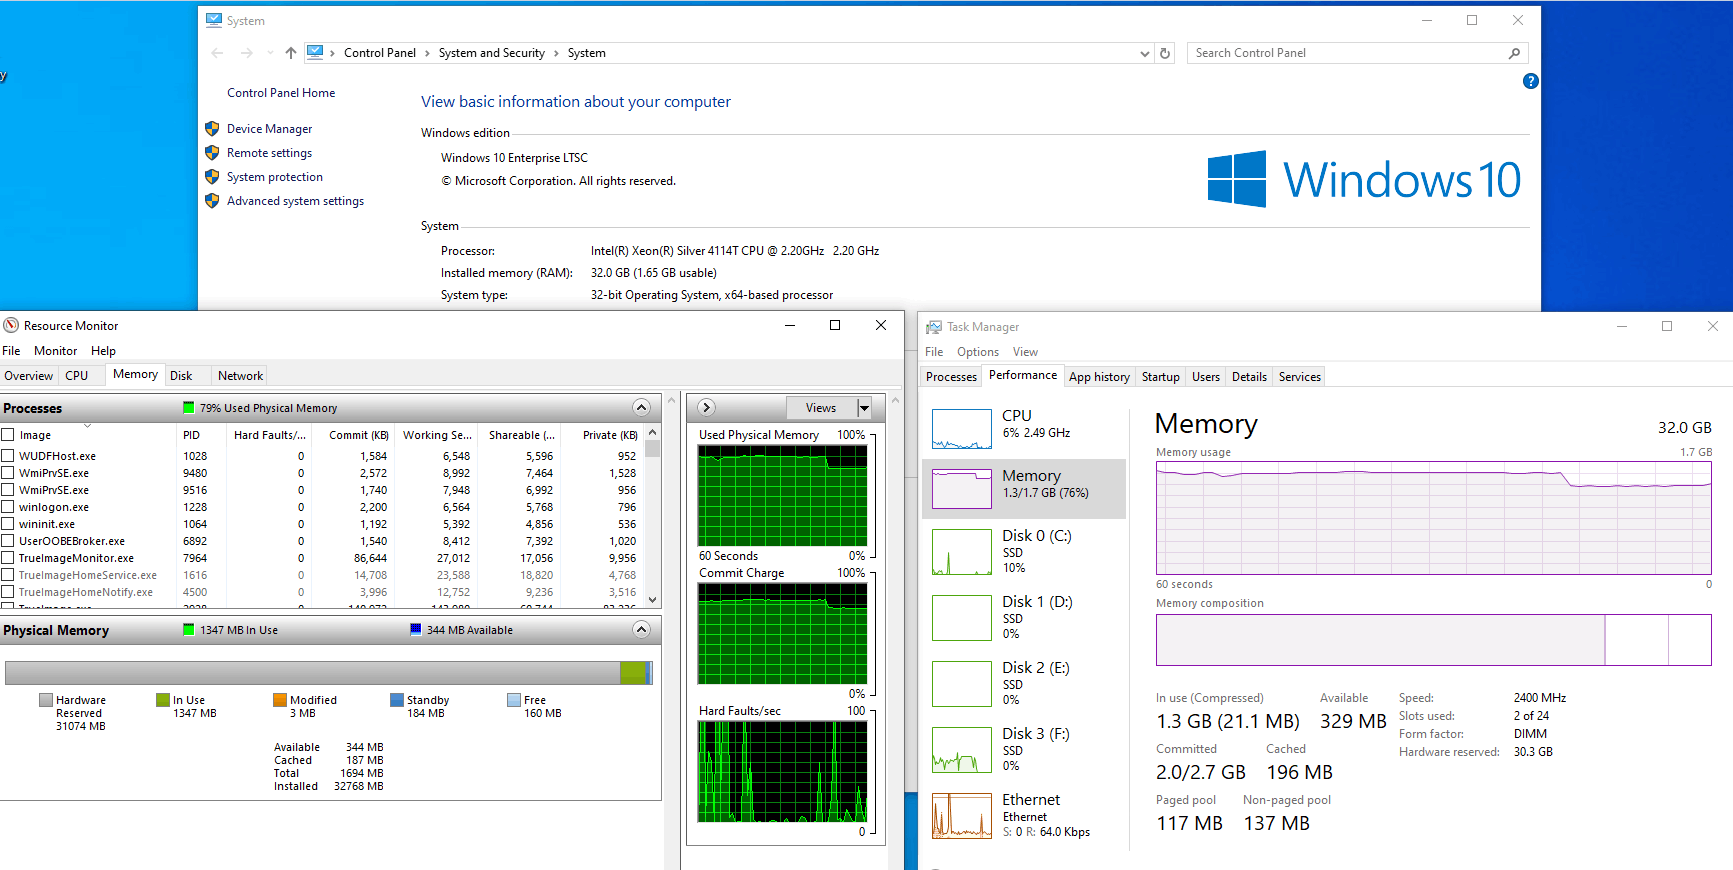
Task: Open the App history tab in Task Manager
Action: tap(1099, 377)
